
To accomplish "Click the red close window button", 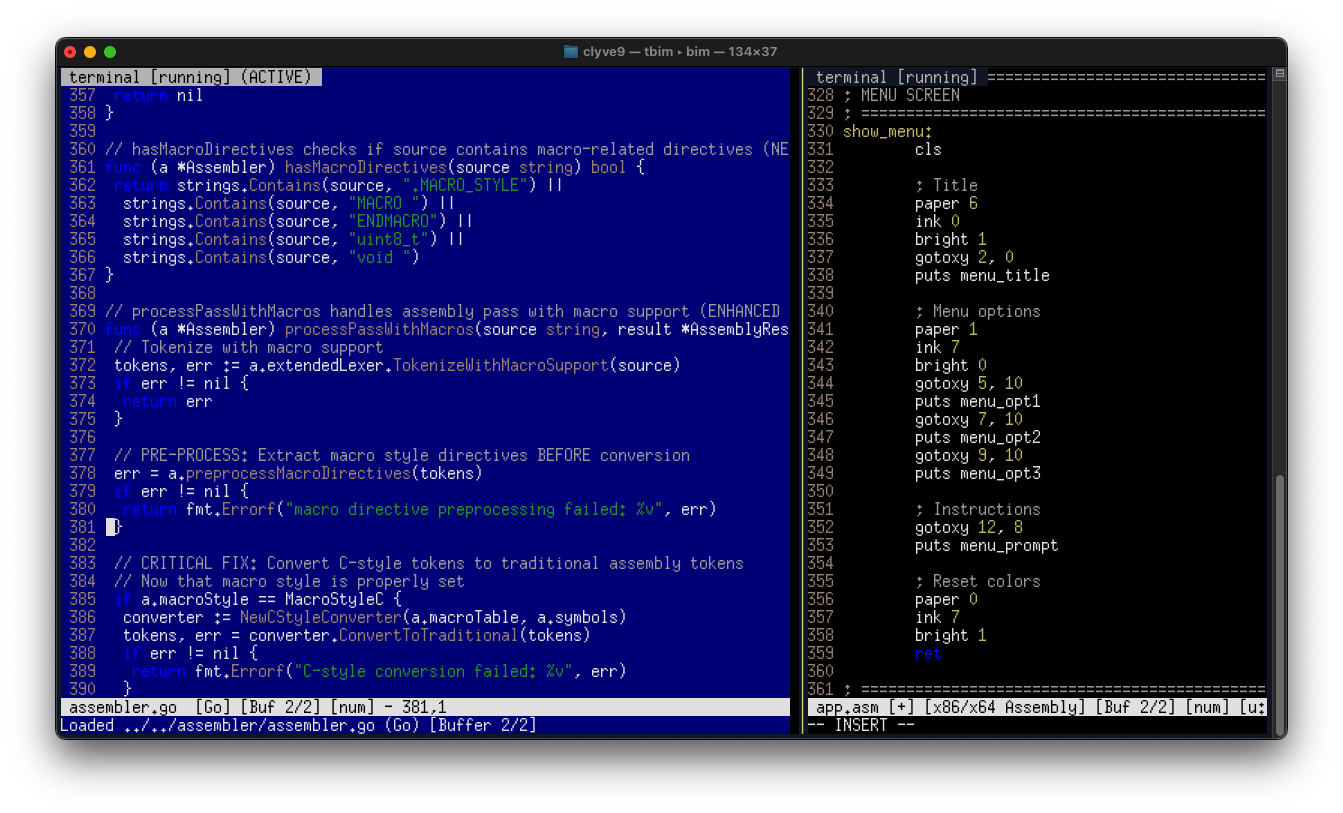I will coord(70,52).
